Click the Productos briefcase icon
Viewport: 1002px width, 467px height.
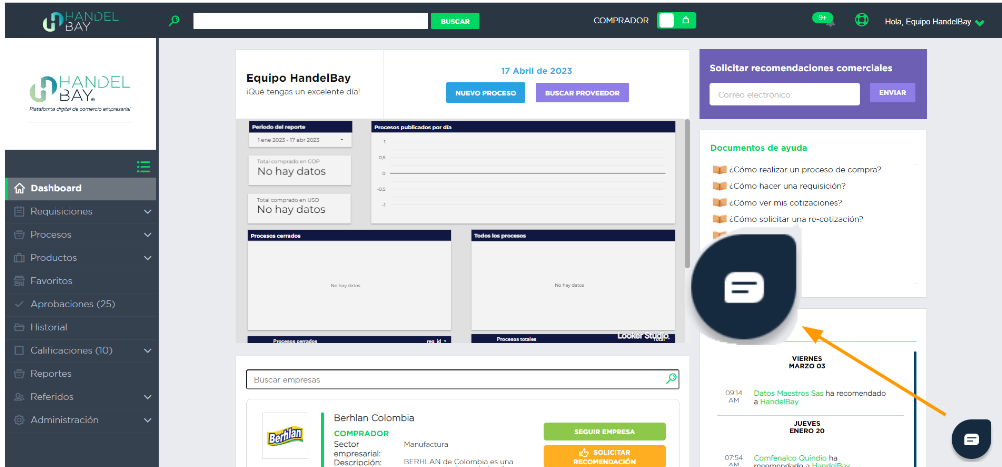tap(19, 258)
